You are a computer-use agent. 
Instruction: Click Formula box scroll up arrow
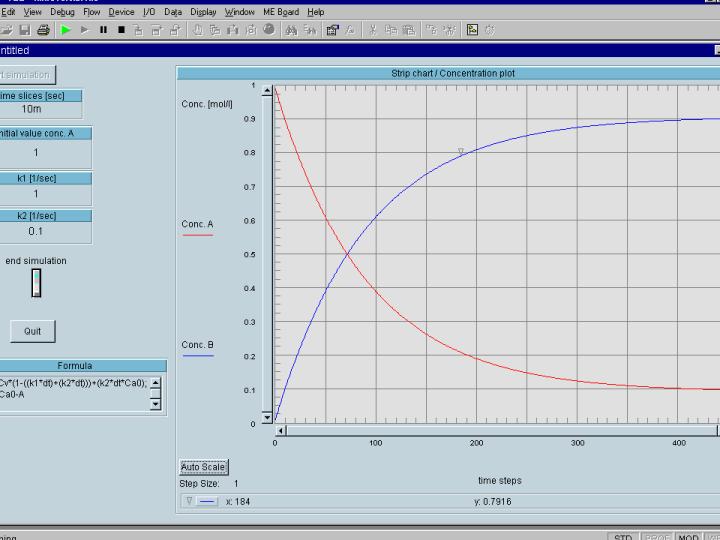(x=155, y=383)
